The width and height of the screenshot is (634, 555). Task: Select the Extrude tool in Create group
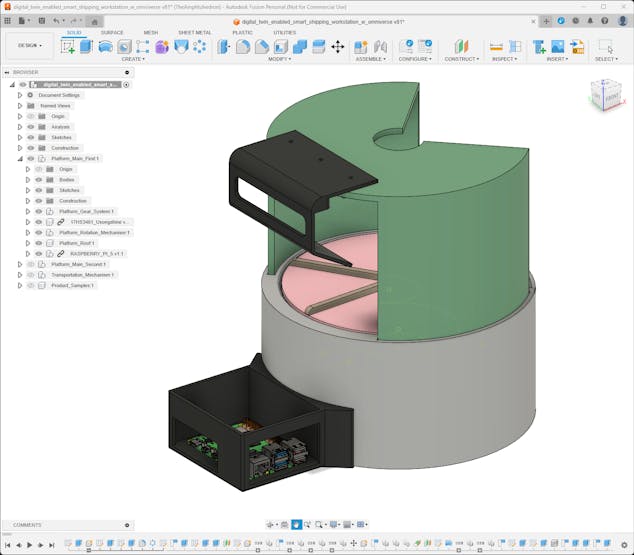[86, 47]
